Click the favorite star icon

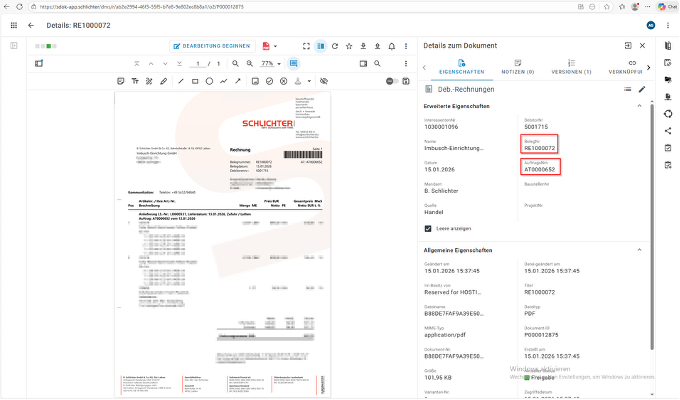pyautogui.click(x=349, y=46)
